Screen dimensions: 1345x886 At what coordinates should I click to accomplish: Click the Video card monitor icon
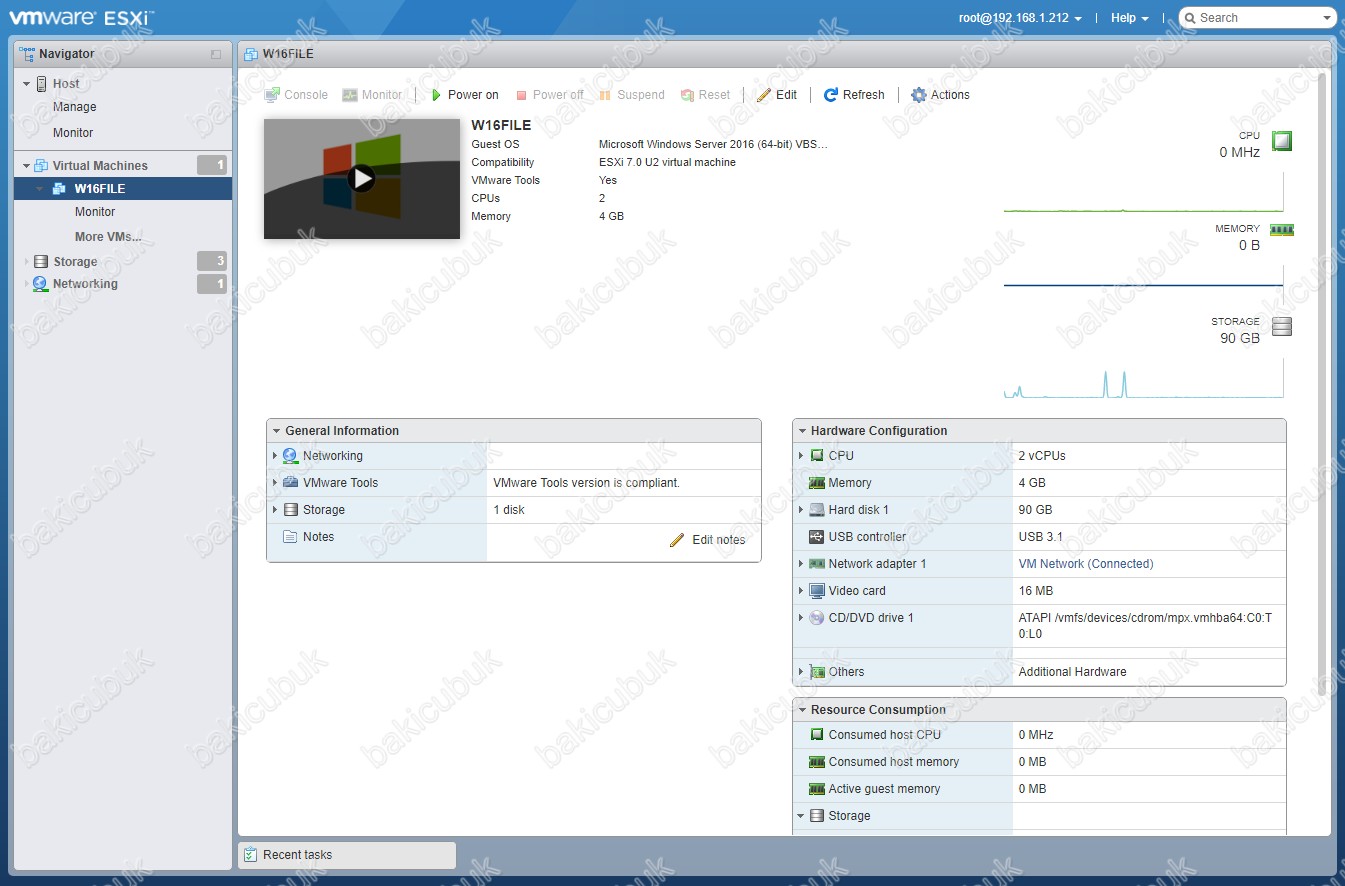coord(817,591)
